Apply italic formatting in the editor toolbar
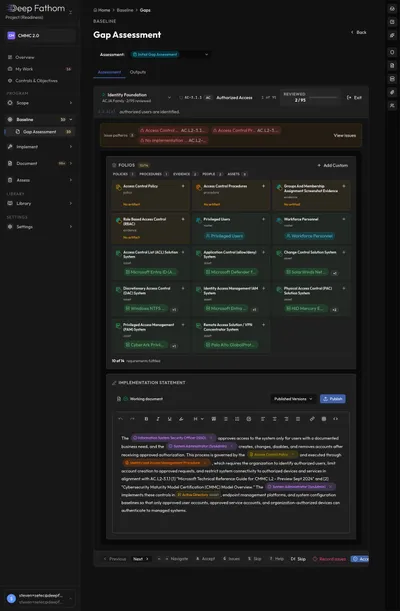The height and width of the screenshot is (611, 400). (158, 419)
